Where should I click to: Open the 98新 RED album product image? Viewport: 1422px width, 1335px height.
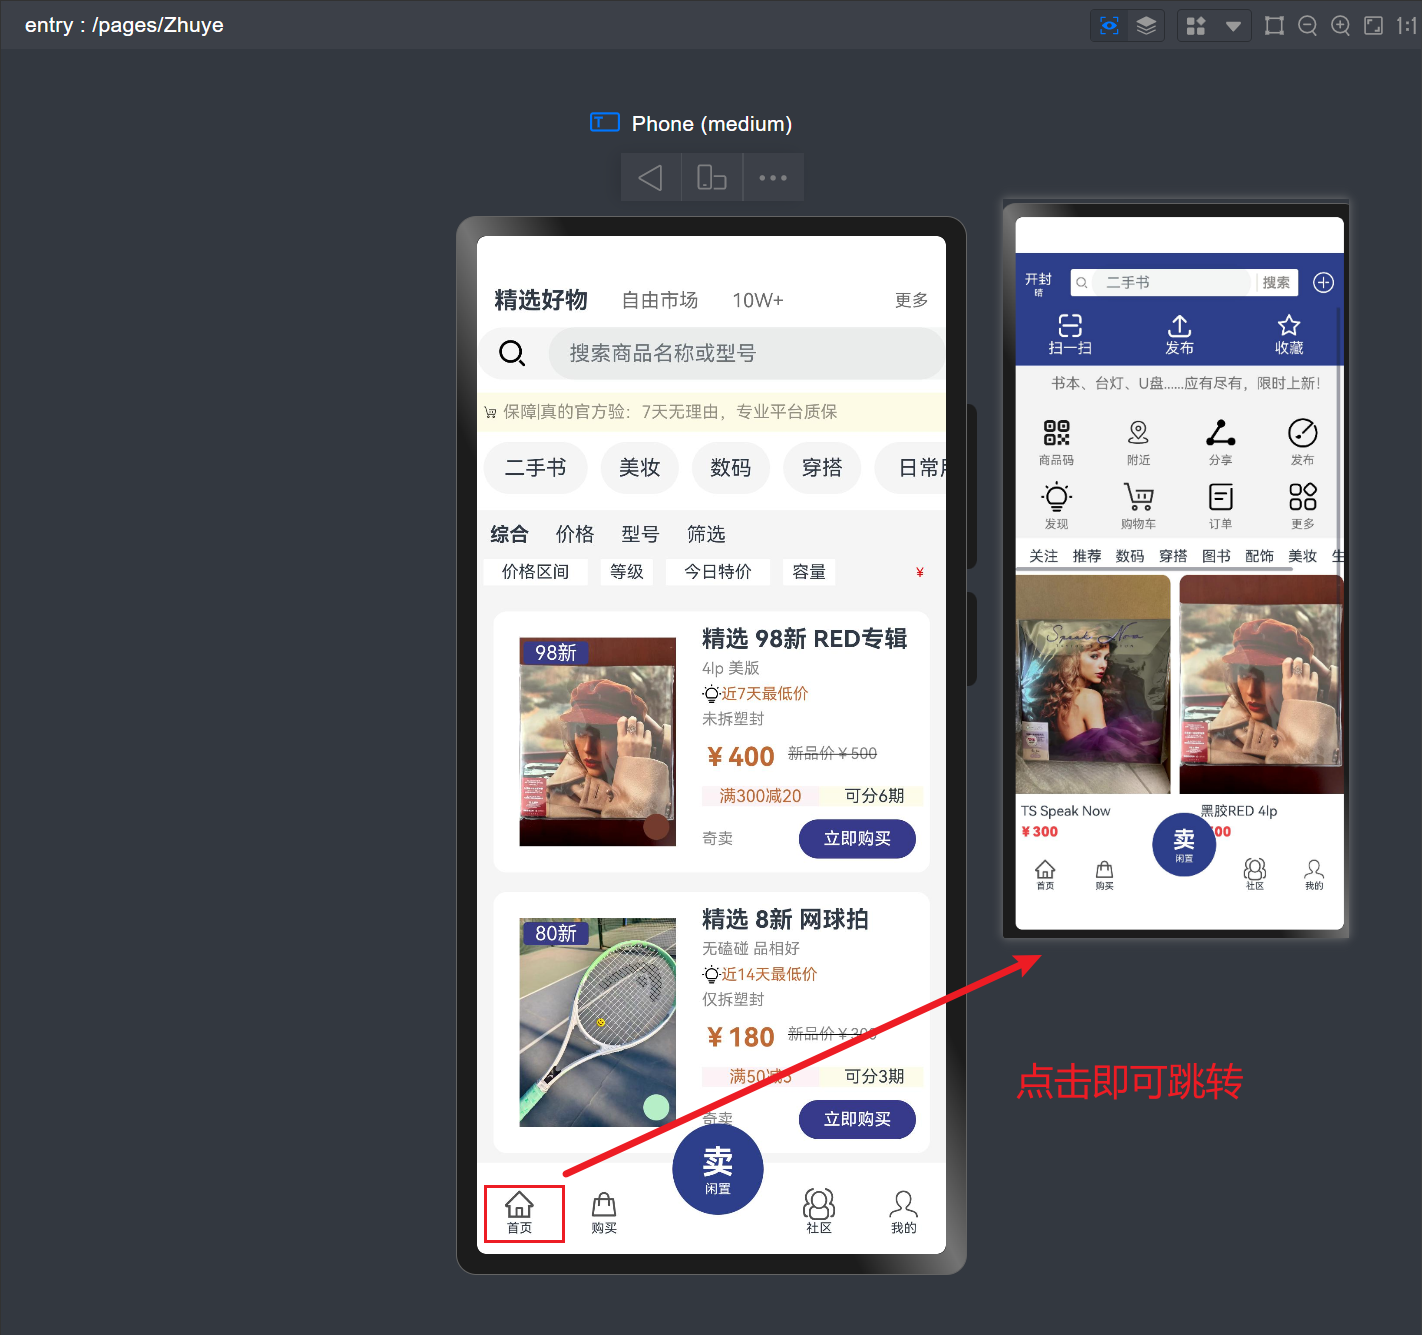click(x=598, y=742)
